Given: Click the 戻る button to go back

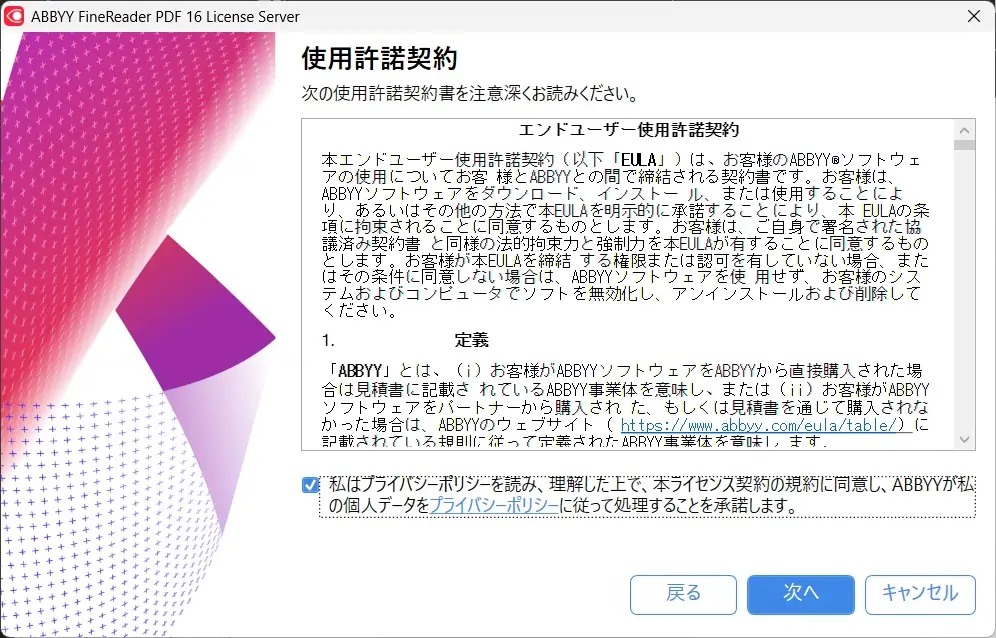Looking at the screenshot, I should tap(683, 594).
